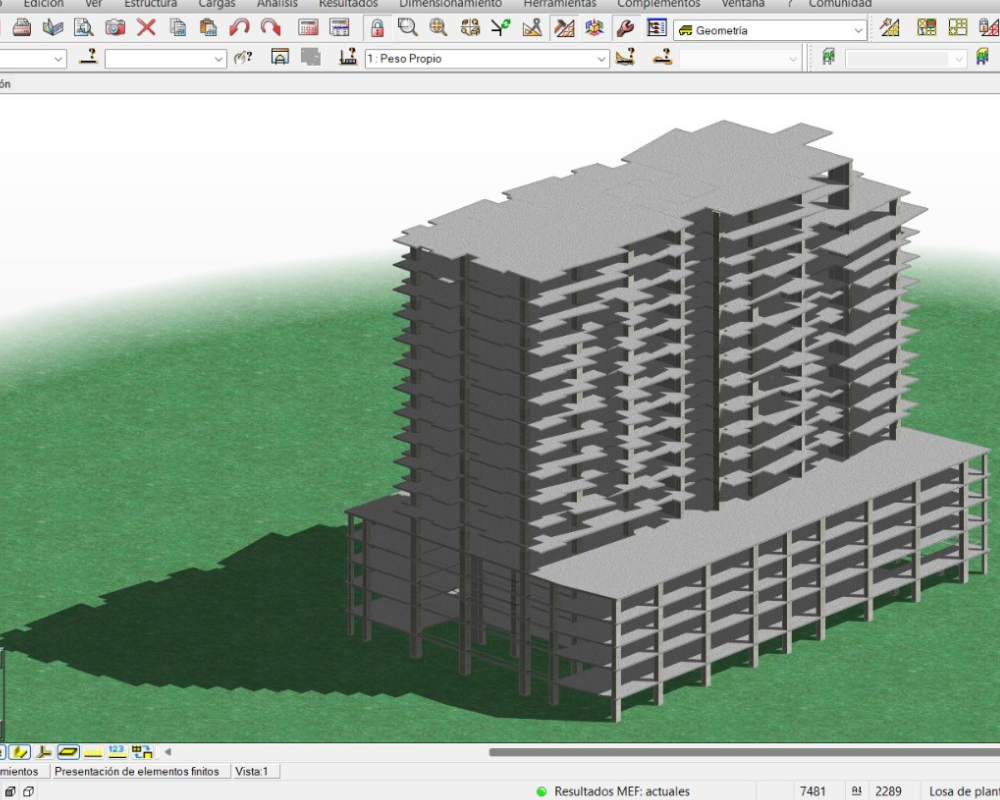
Task: Click the redo arrow icon
Action: pos(270,28)
